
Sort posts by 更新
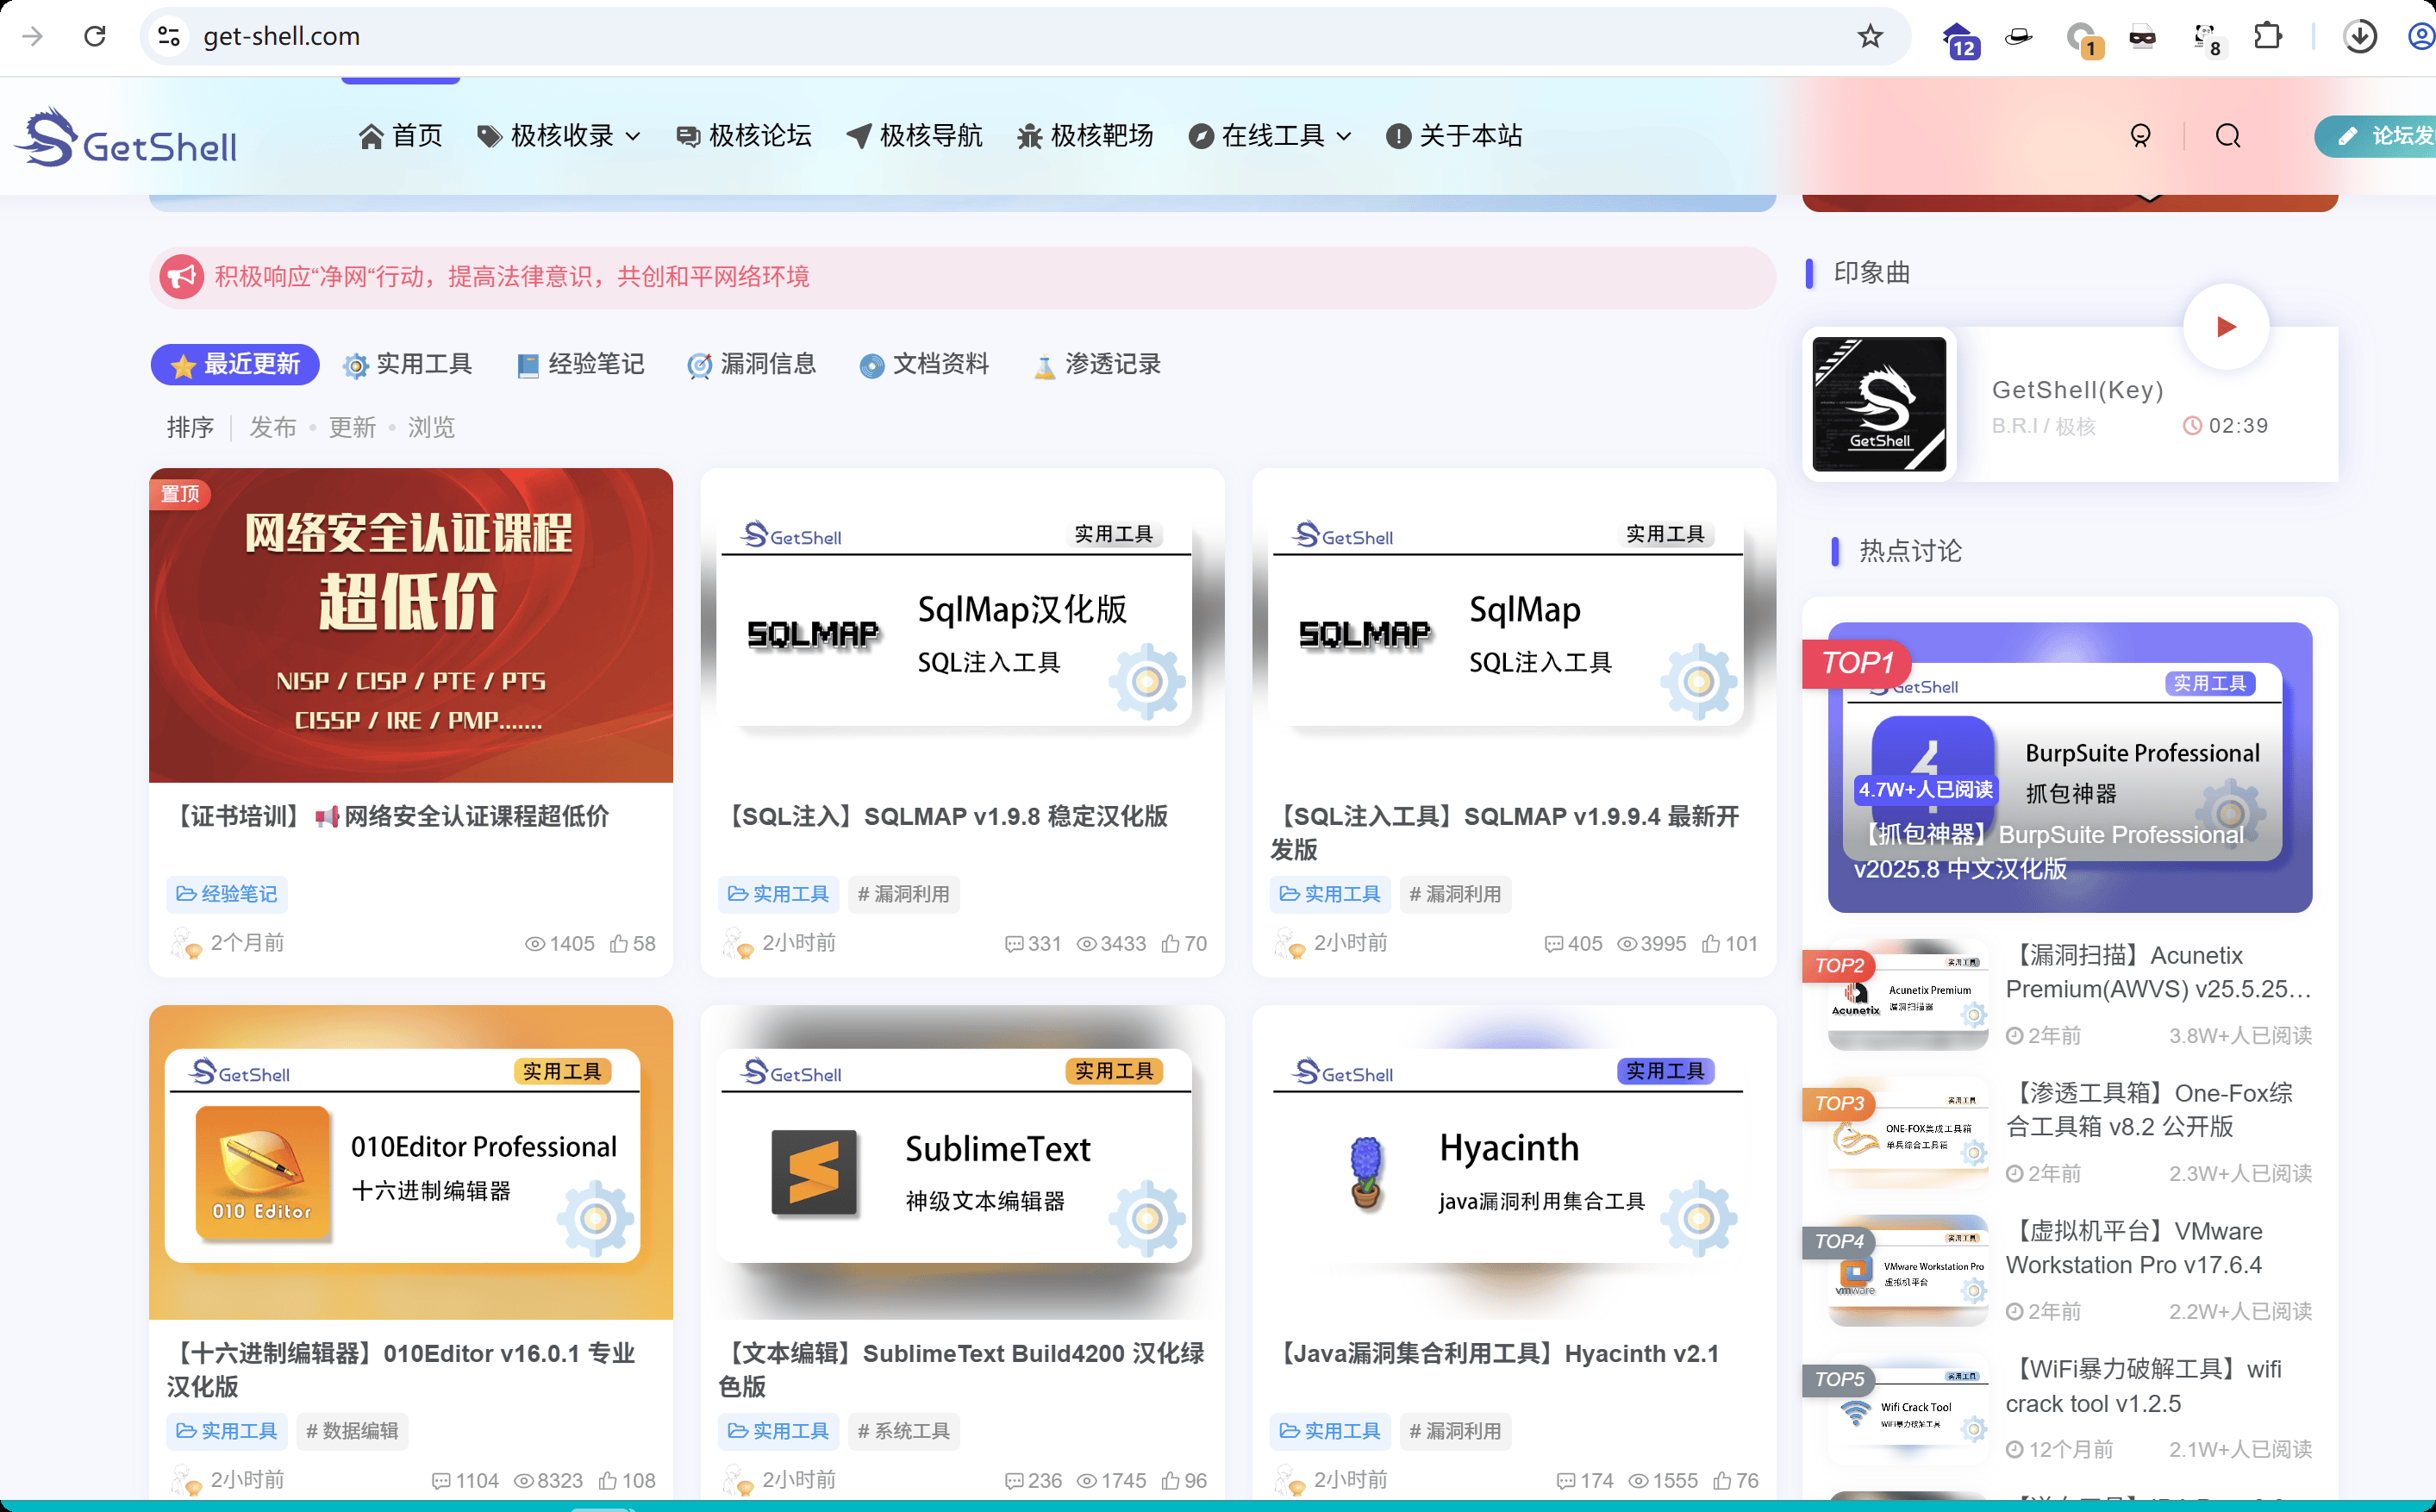point(352,428)
